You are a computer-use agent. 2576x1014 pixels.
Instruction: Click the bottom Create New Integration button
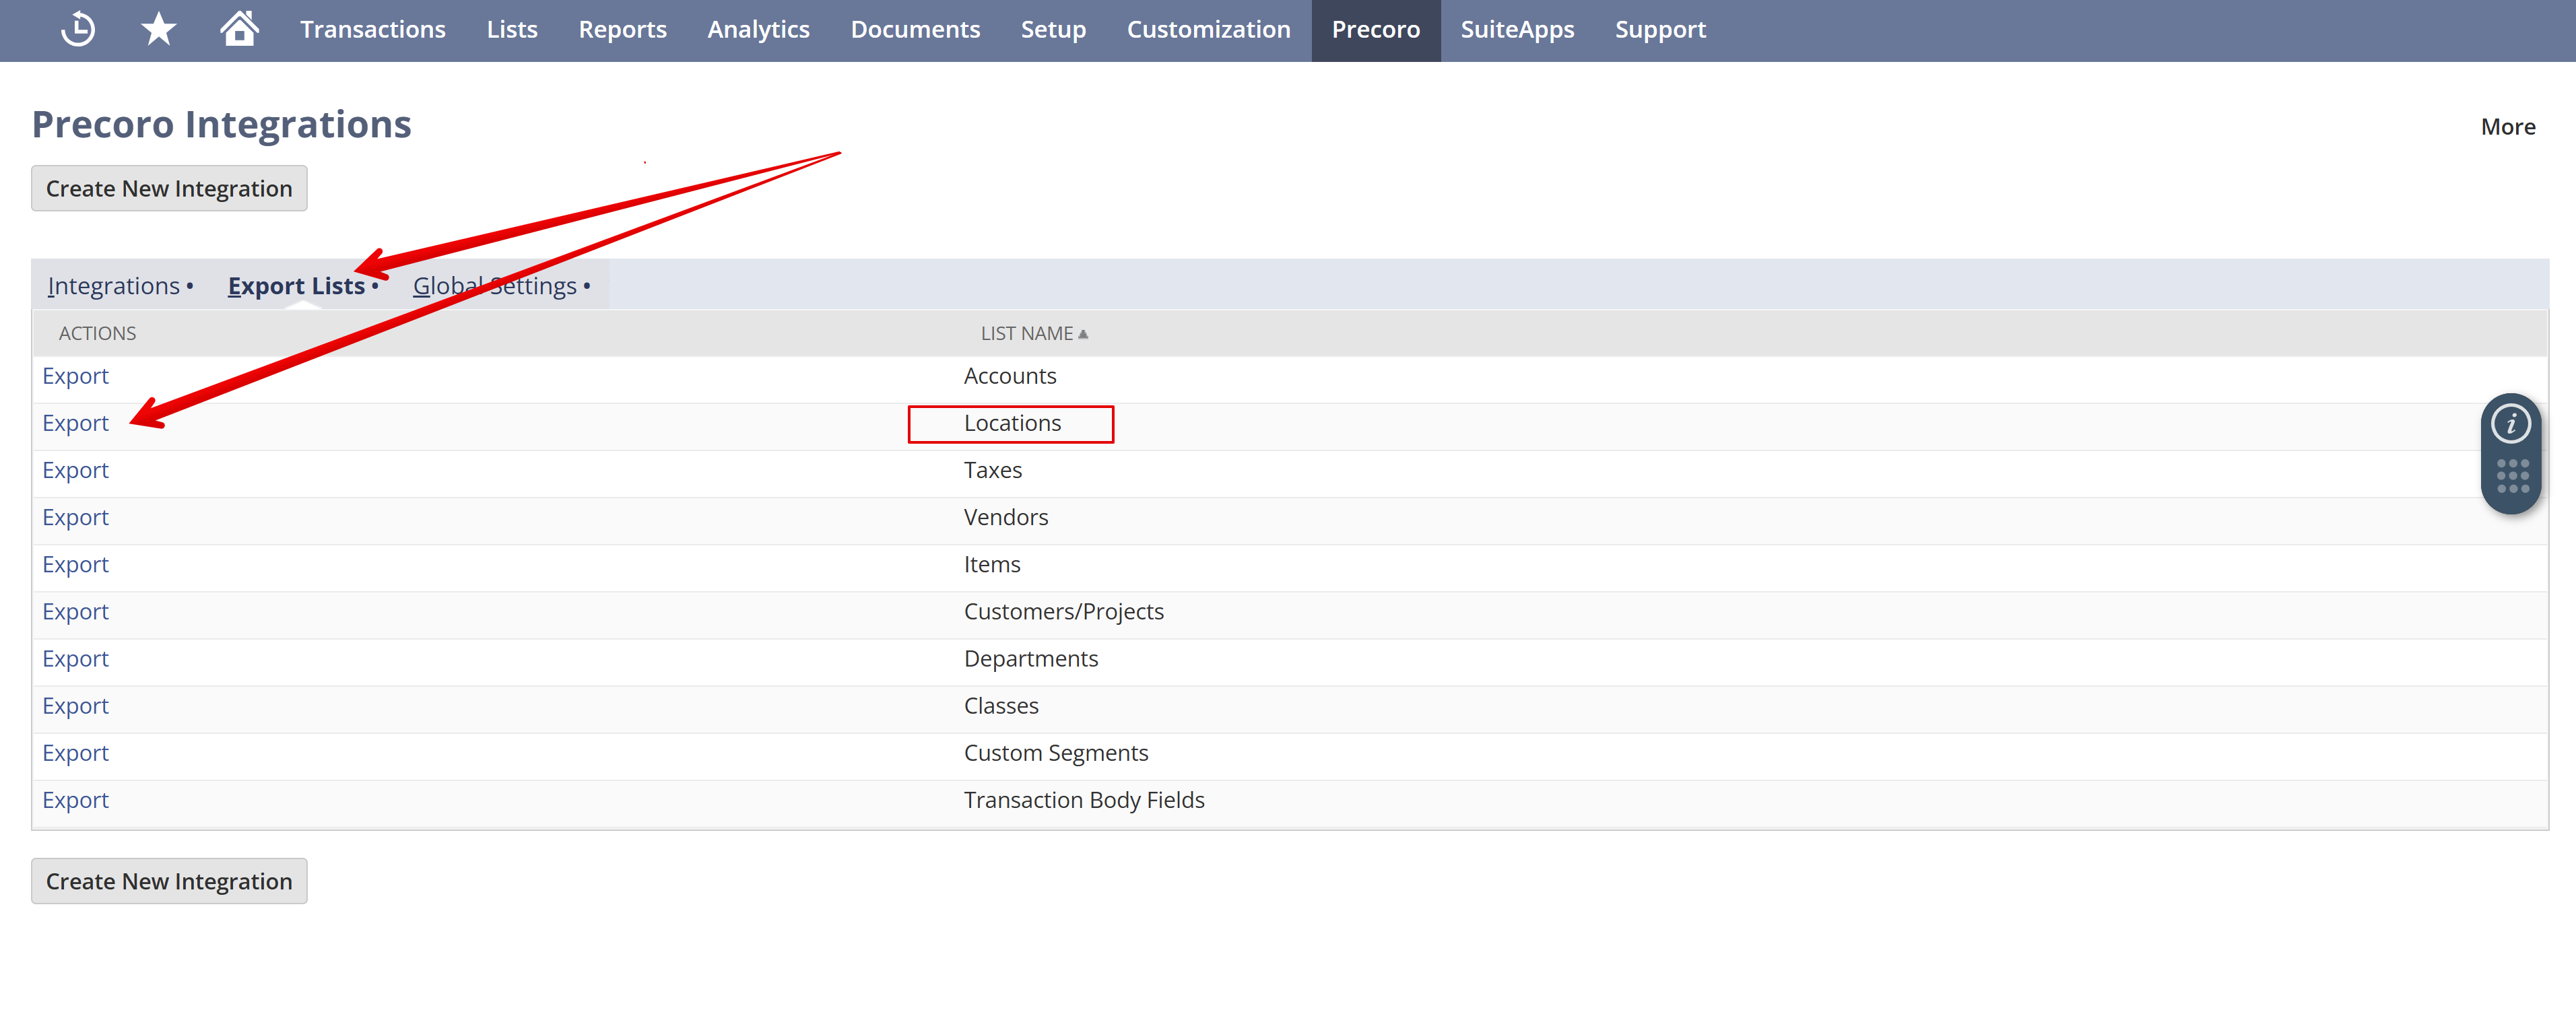coord(169,881)
